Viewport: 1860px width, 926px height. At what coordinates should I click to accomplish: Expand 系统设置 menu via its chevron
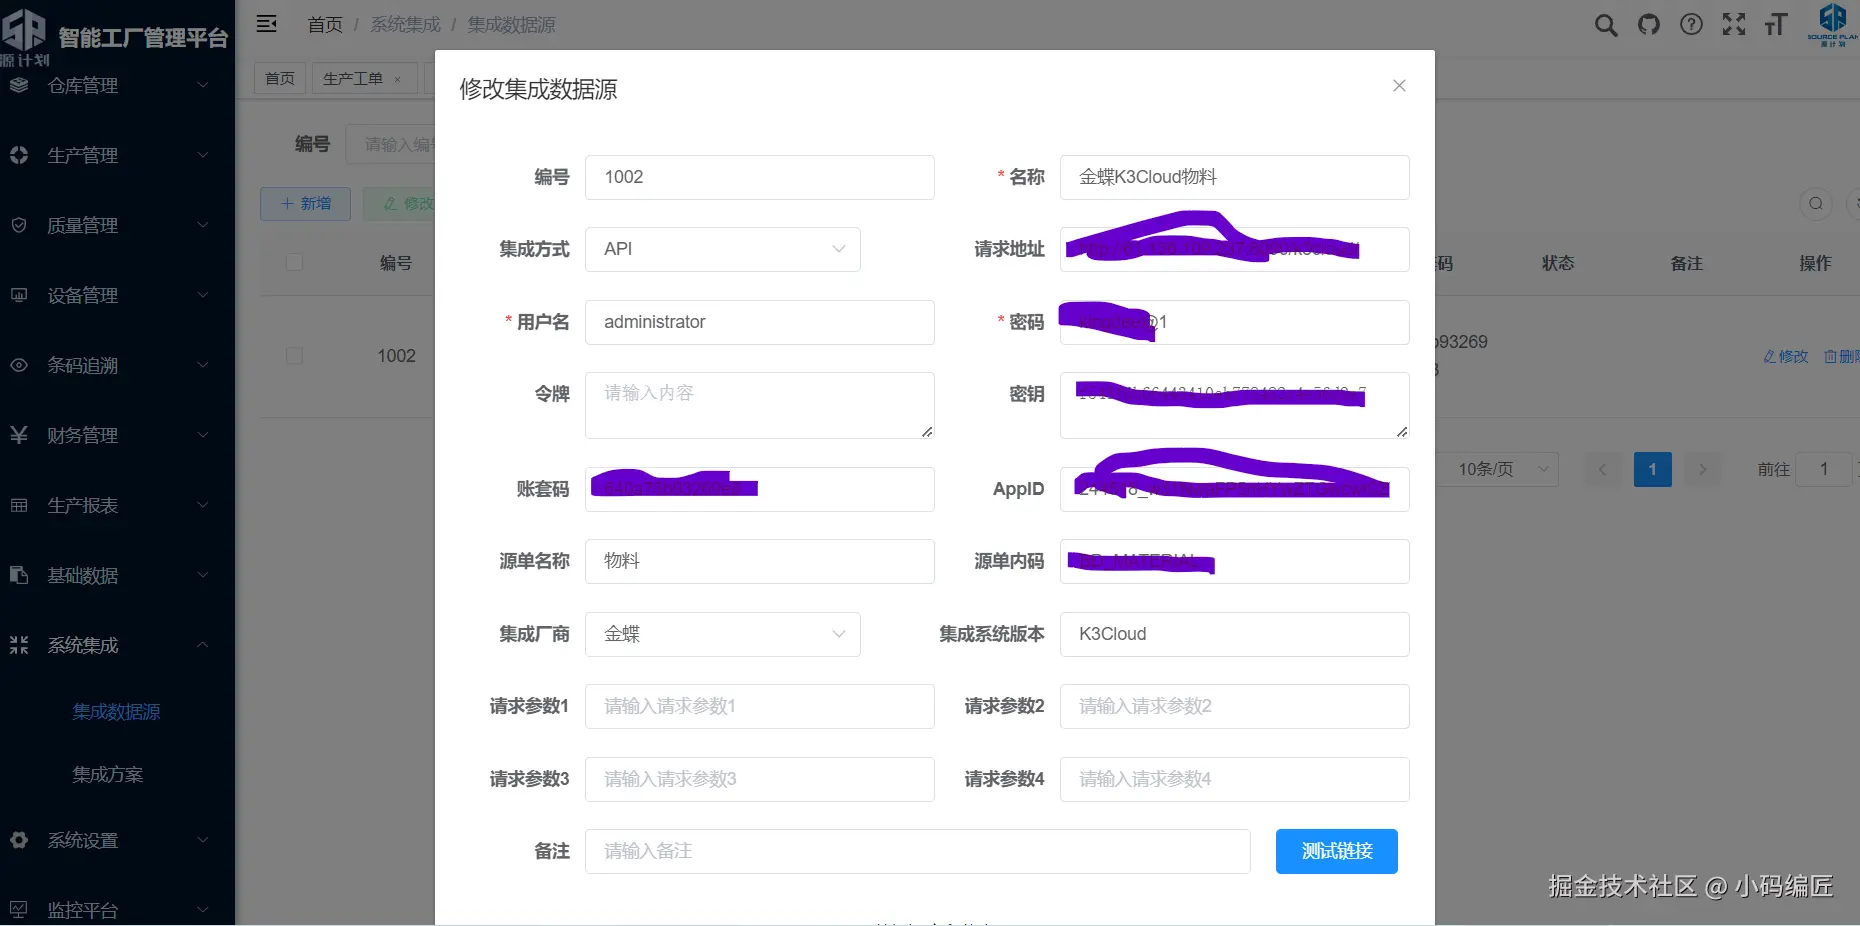pos(203,840)
